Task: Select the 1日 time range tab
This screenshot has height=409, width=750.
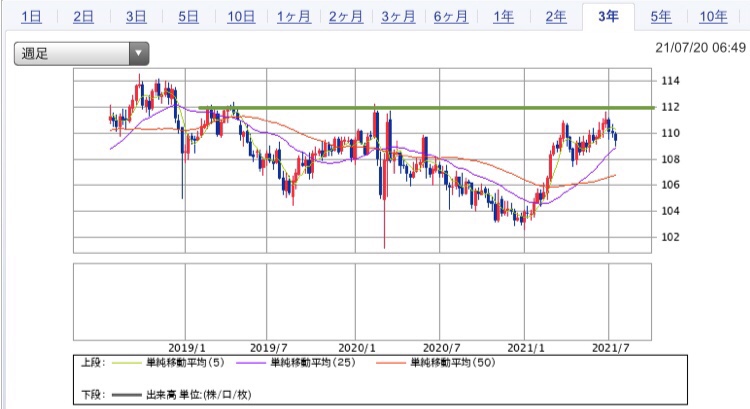Action: [x=31, y=17]
